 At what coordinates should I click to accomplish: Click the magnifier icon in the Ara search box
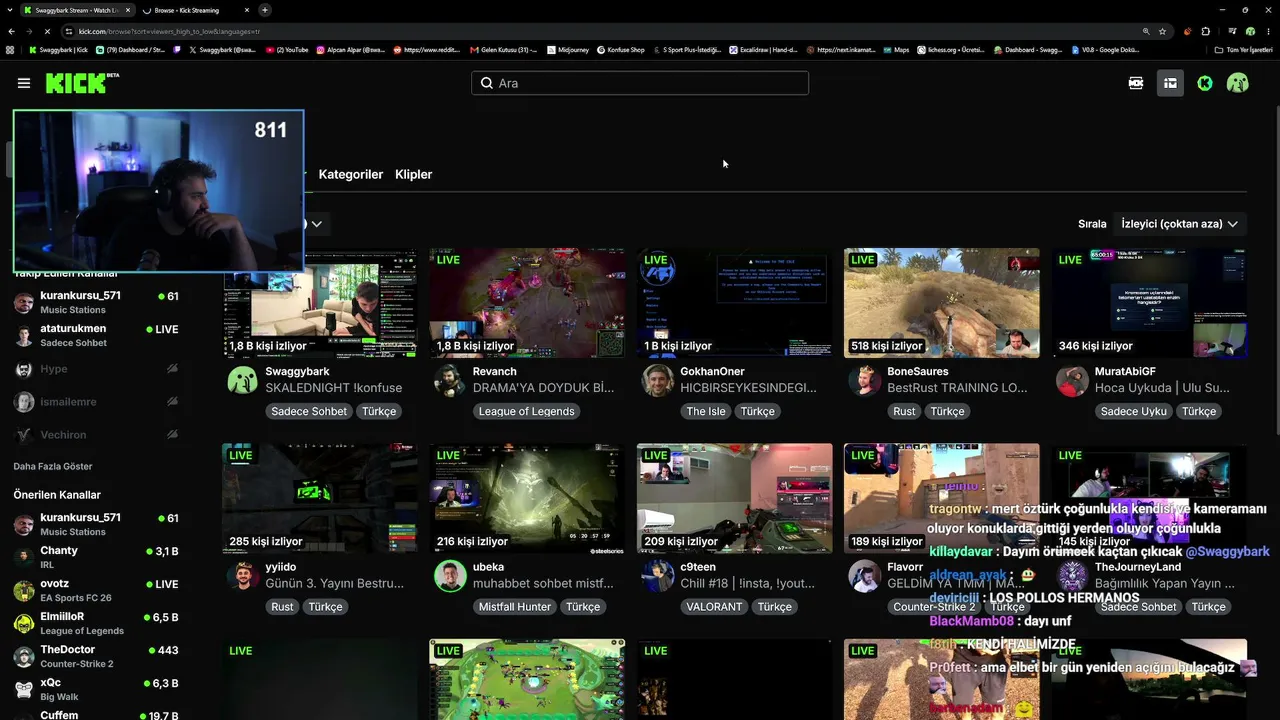pos(487,83)
